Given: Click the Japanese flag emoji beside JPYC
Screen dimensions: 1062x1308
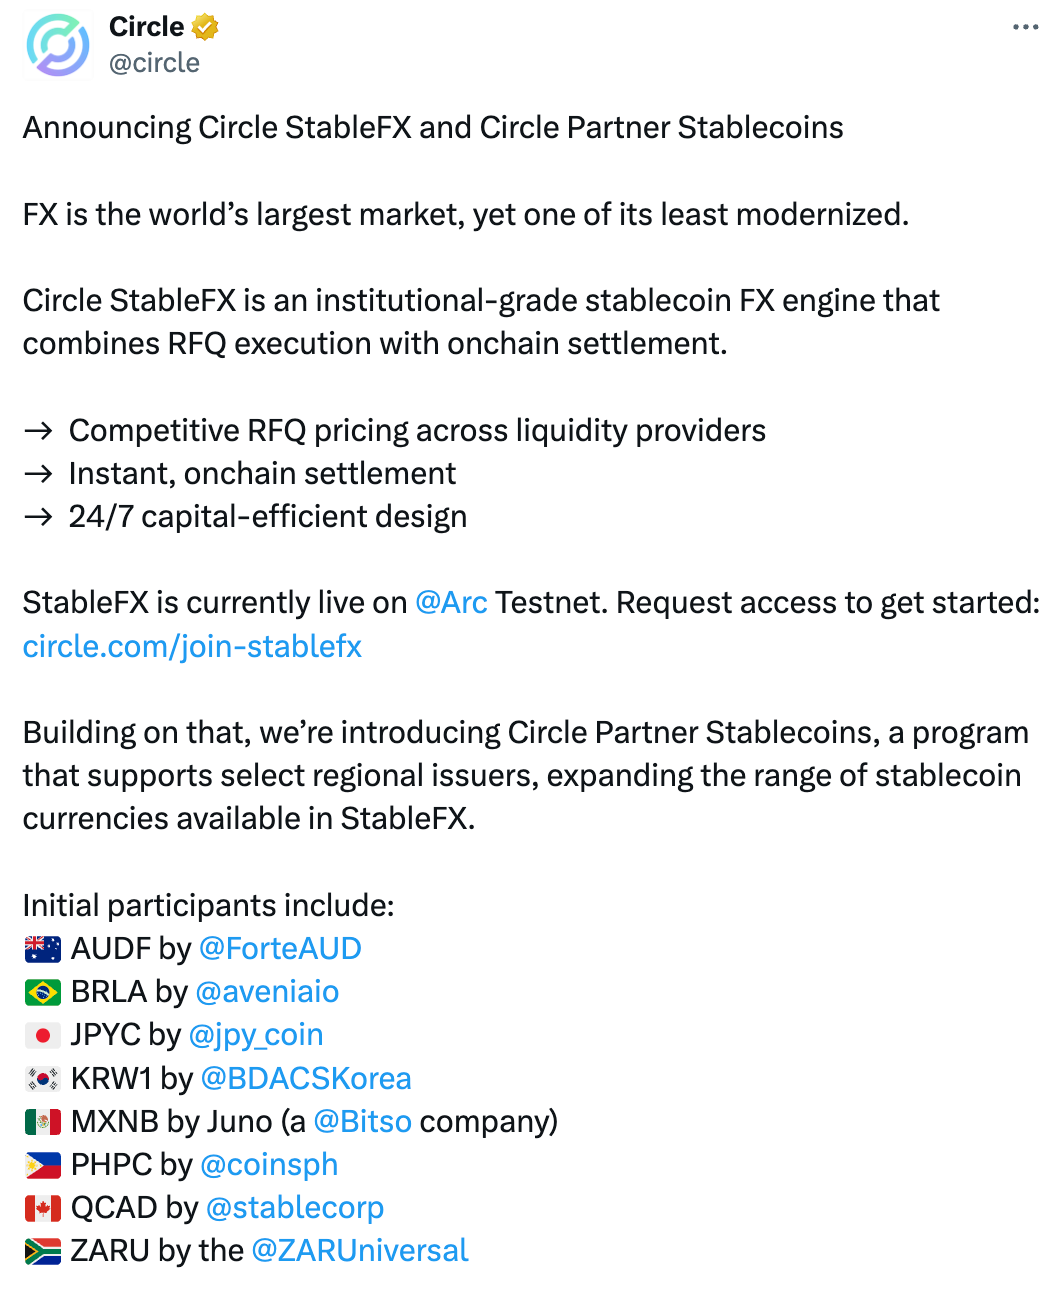Looking at the screenshot, I should 43,1035.
